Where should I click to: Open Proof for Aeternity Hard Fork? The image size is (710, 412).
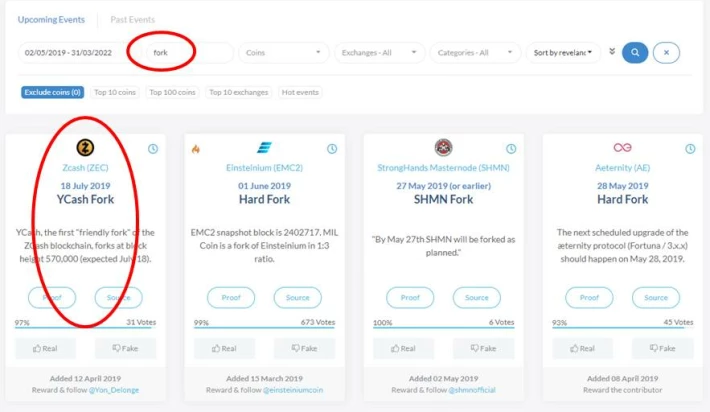click(x=589, y=297)
